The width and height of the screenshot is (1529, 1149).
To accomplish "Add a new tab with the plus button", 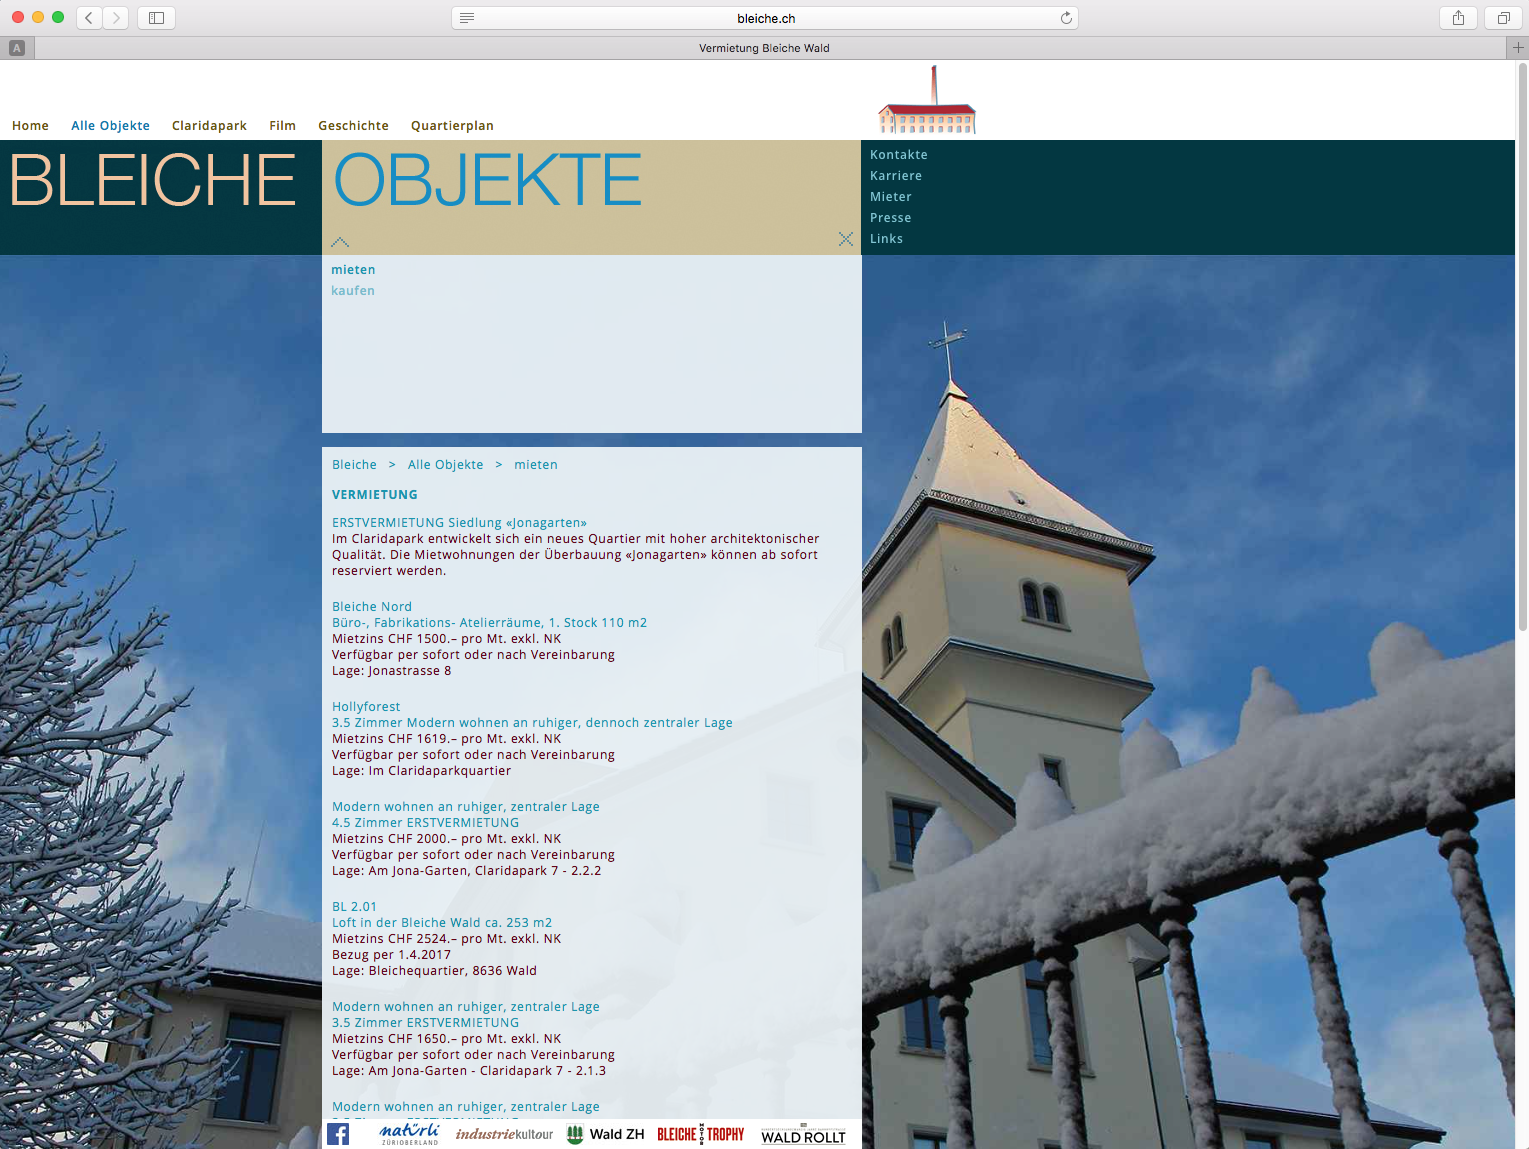I will point(1518,47).
